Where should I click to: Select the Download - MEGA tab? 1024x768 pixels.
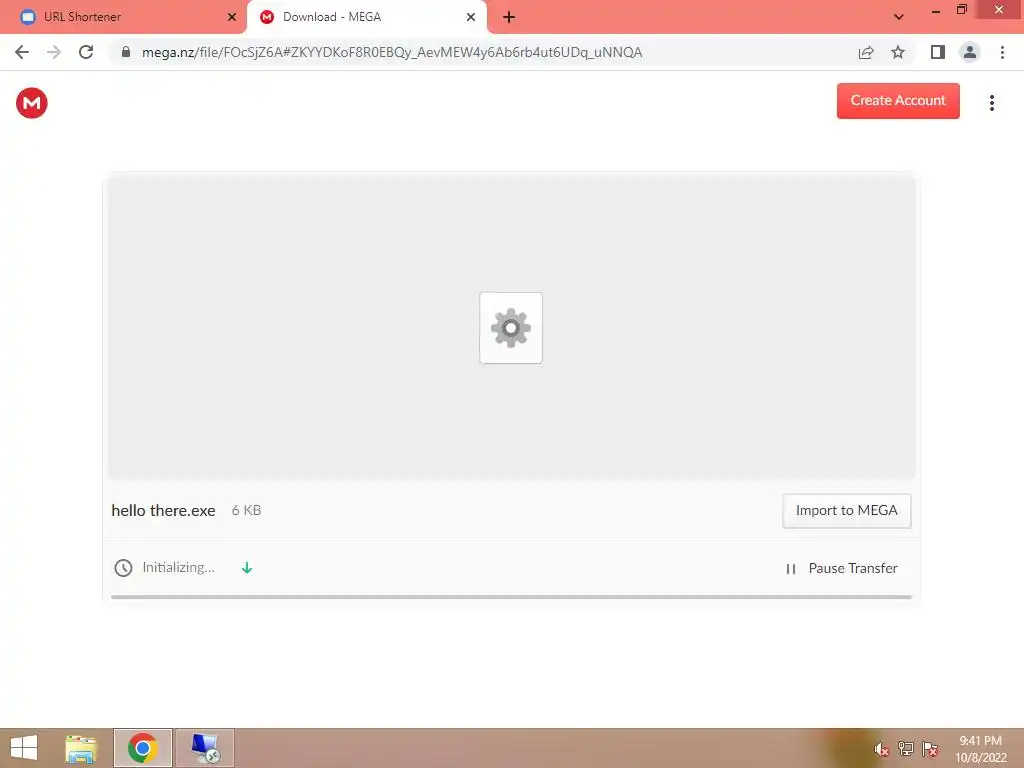(x=366, y=17)
